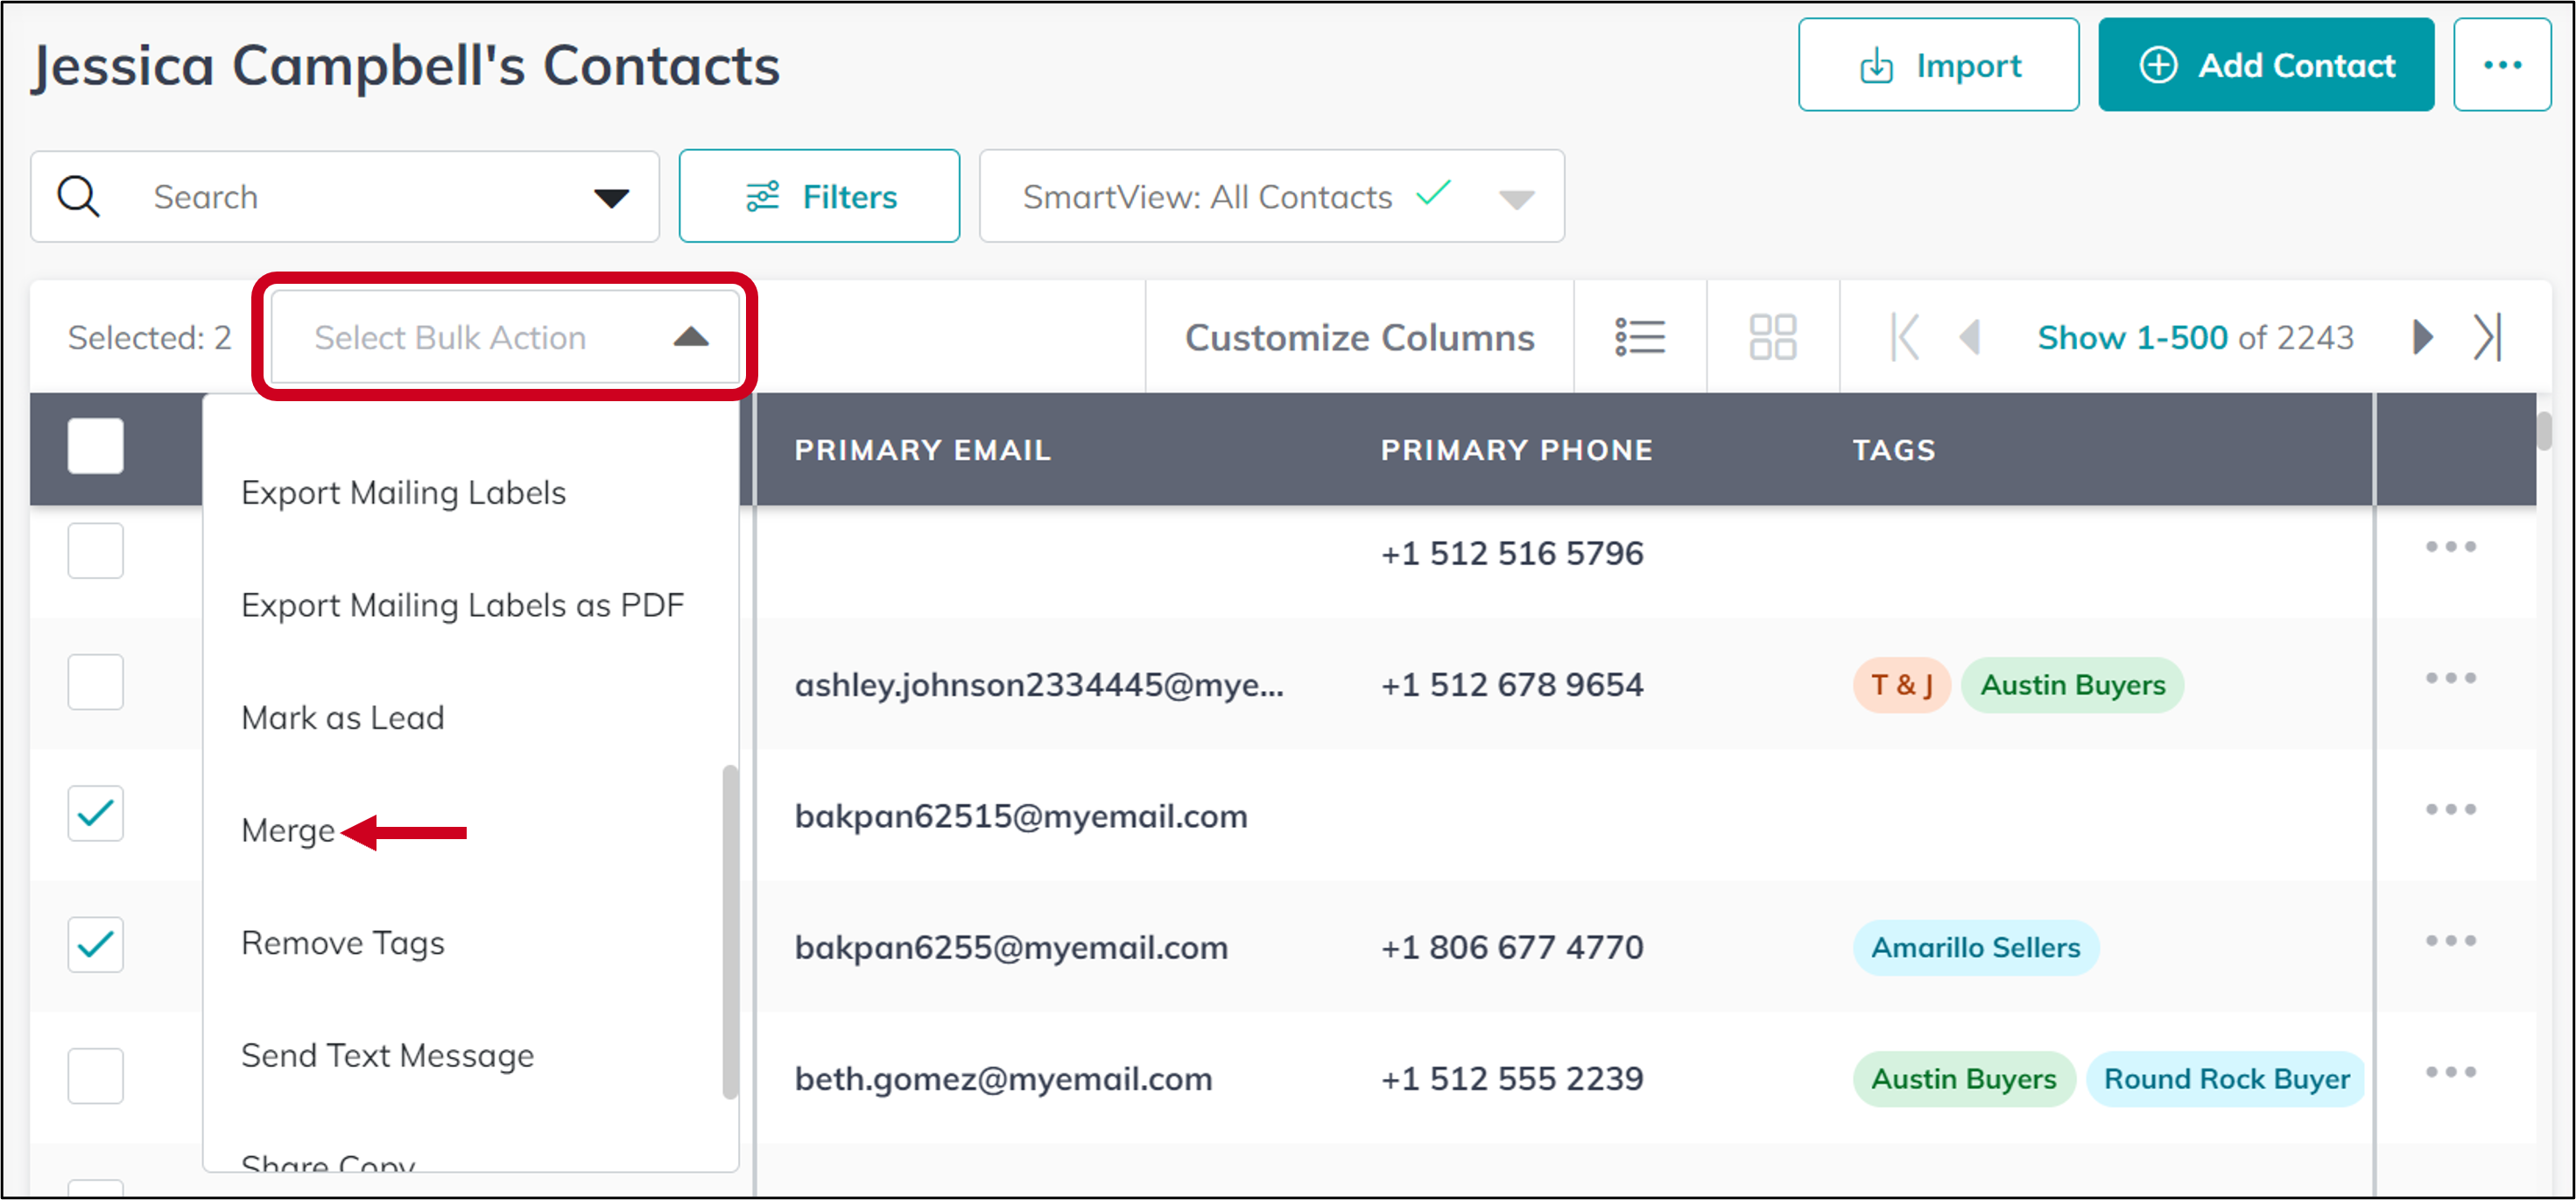Click the bulk action list scrollbar

coord(730,932)
